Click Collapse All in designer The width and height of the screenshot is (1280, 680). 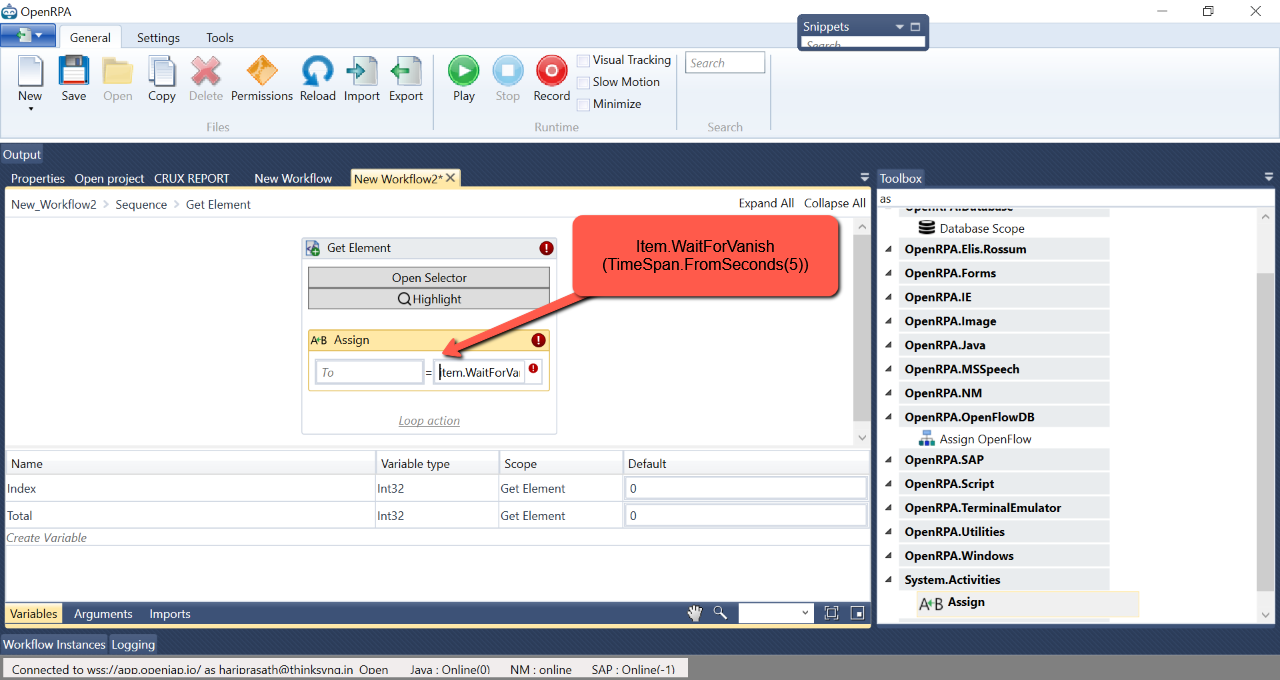(835, 203)
